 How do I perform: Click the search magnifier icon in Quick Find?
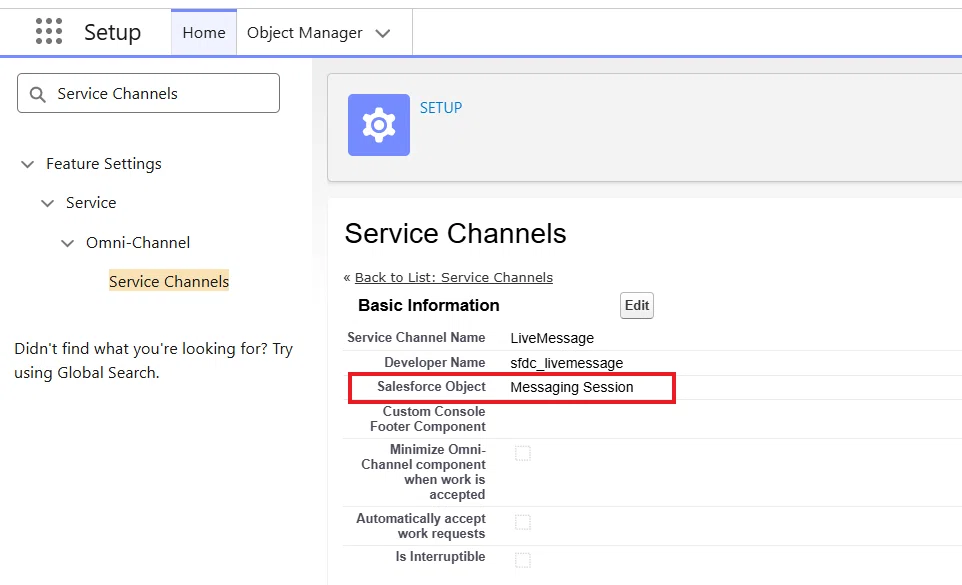pos(38,94)
